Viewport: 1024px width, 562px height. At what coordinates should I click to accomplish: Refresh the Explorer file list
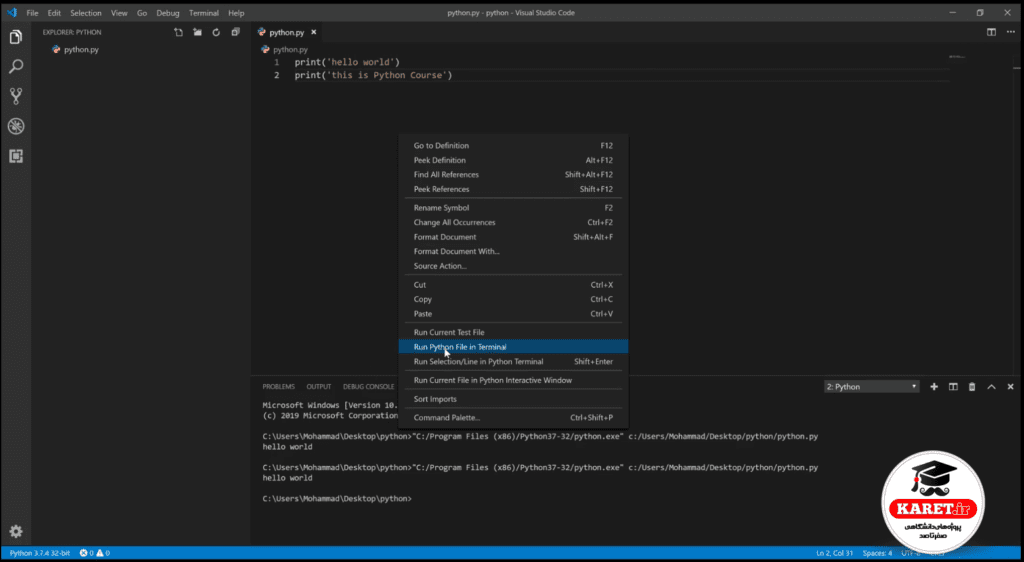pos(216,32)
